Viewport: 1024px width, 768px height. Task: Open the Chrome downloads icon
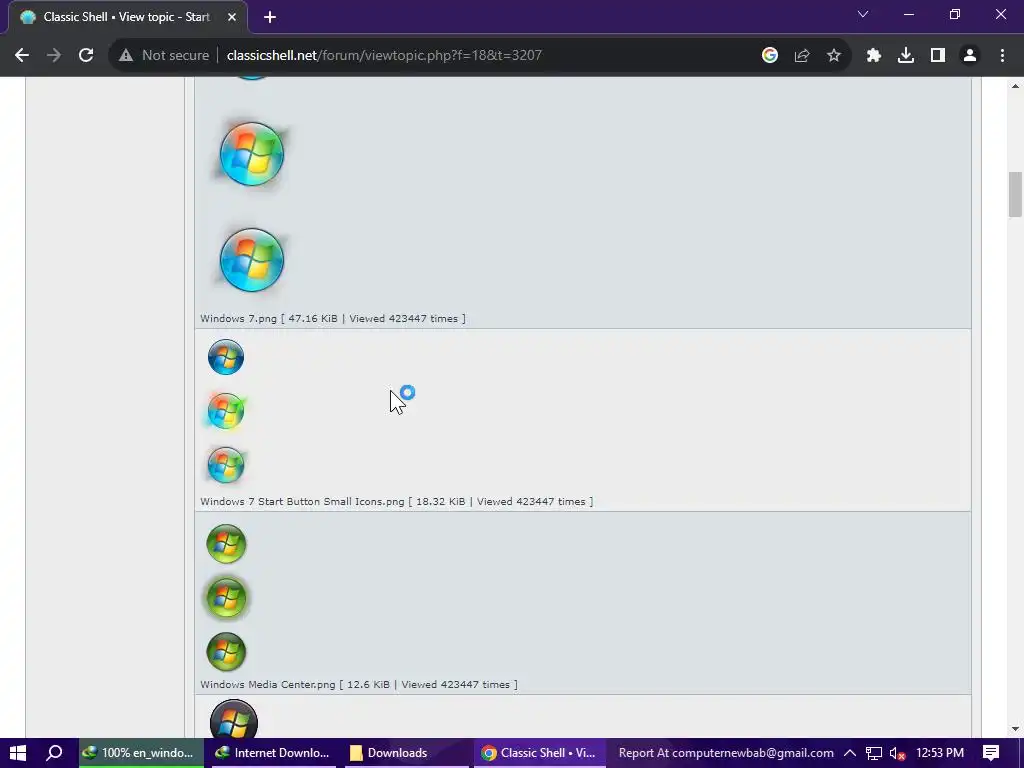906,56
